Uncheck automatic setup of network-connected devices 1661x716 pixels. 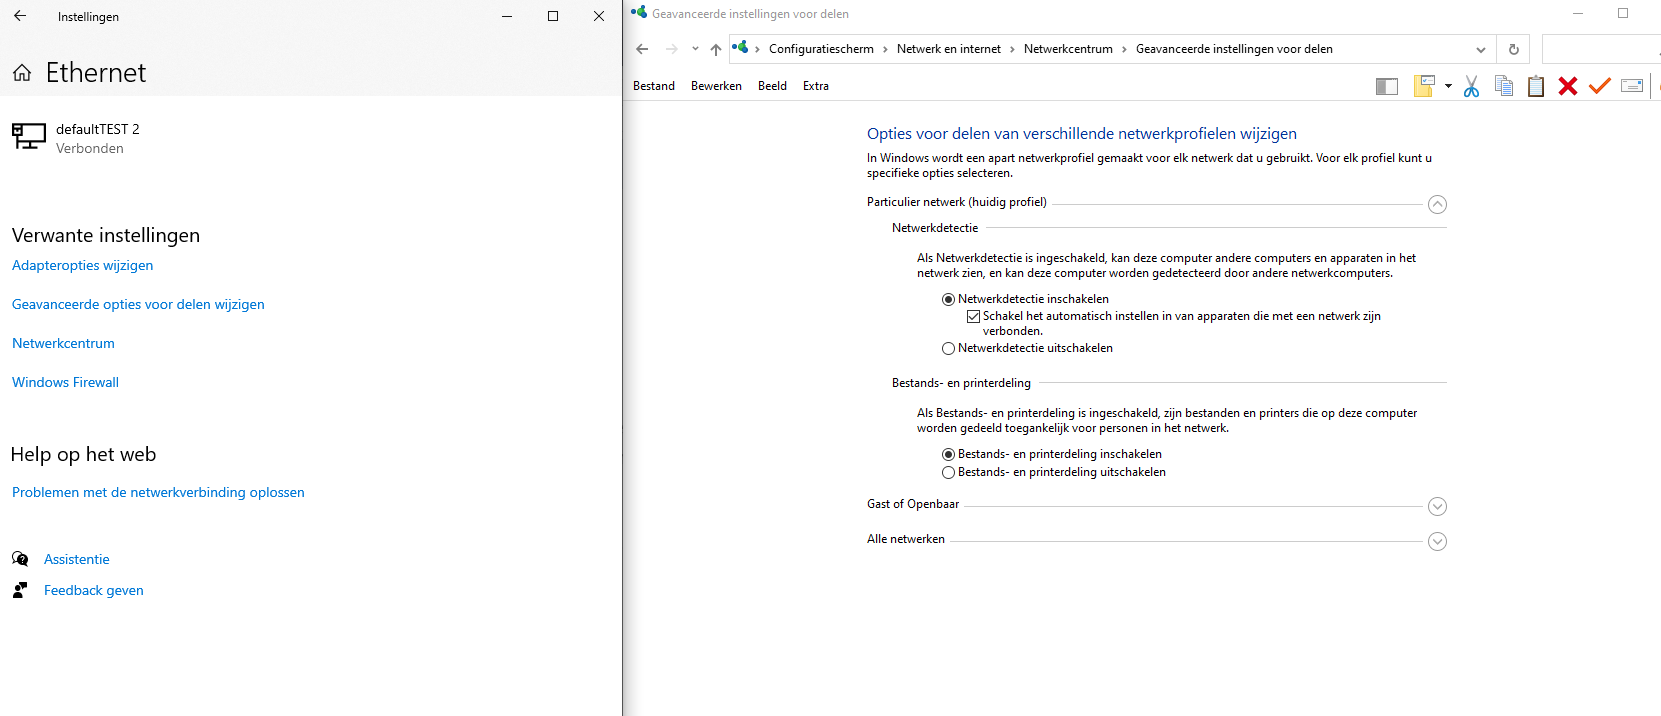973,316
